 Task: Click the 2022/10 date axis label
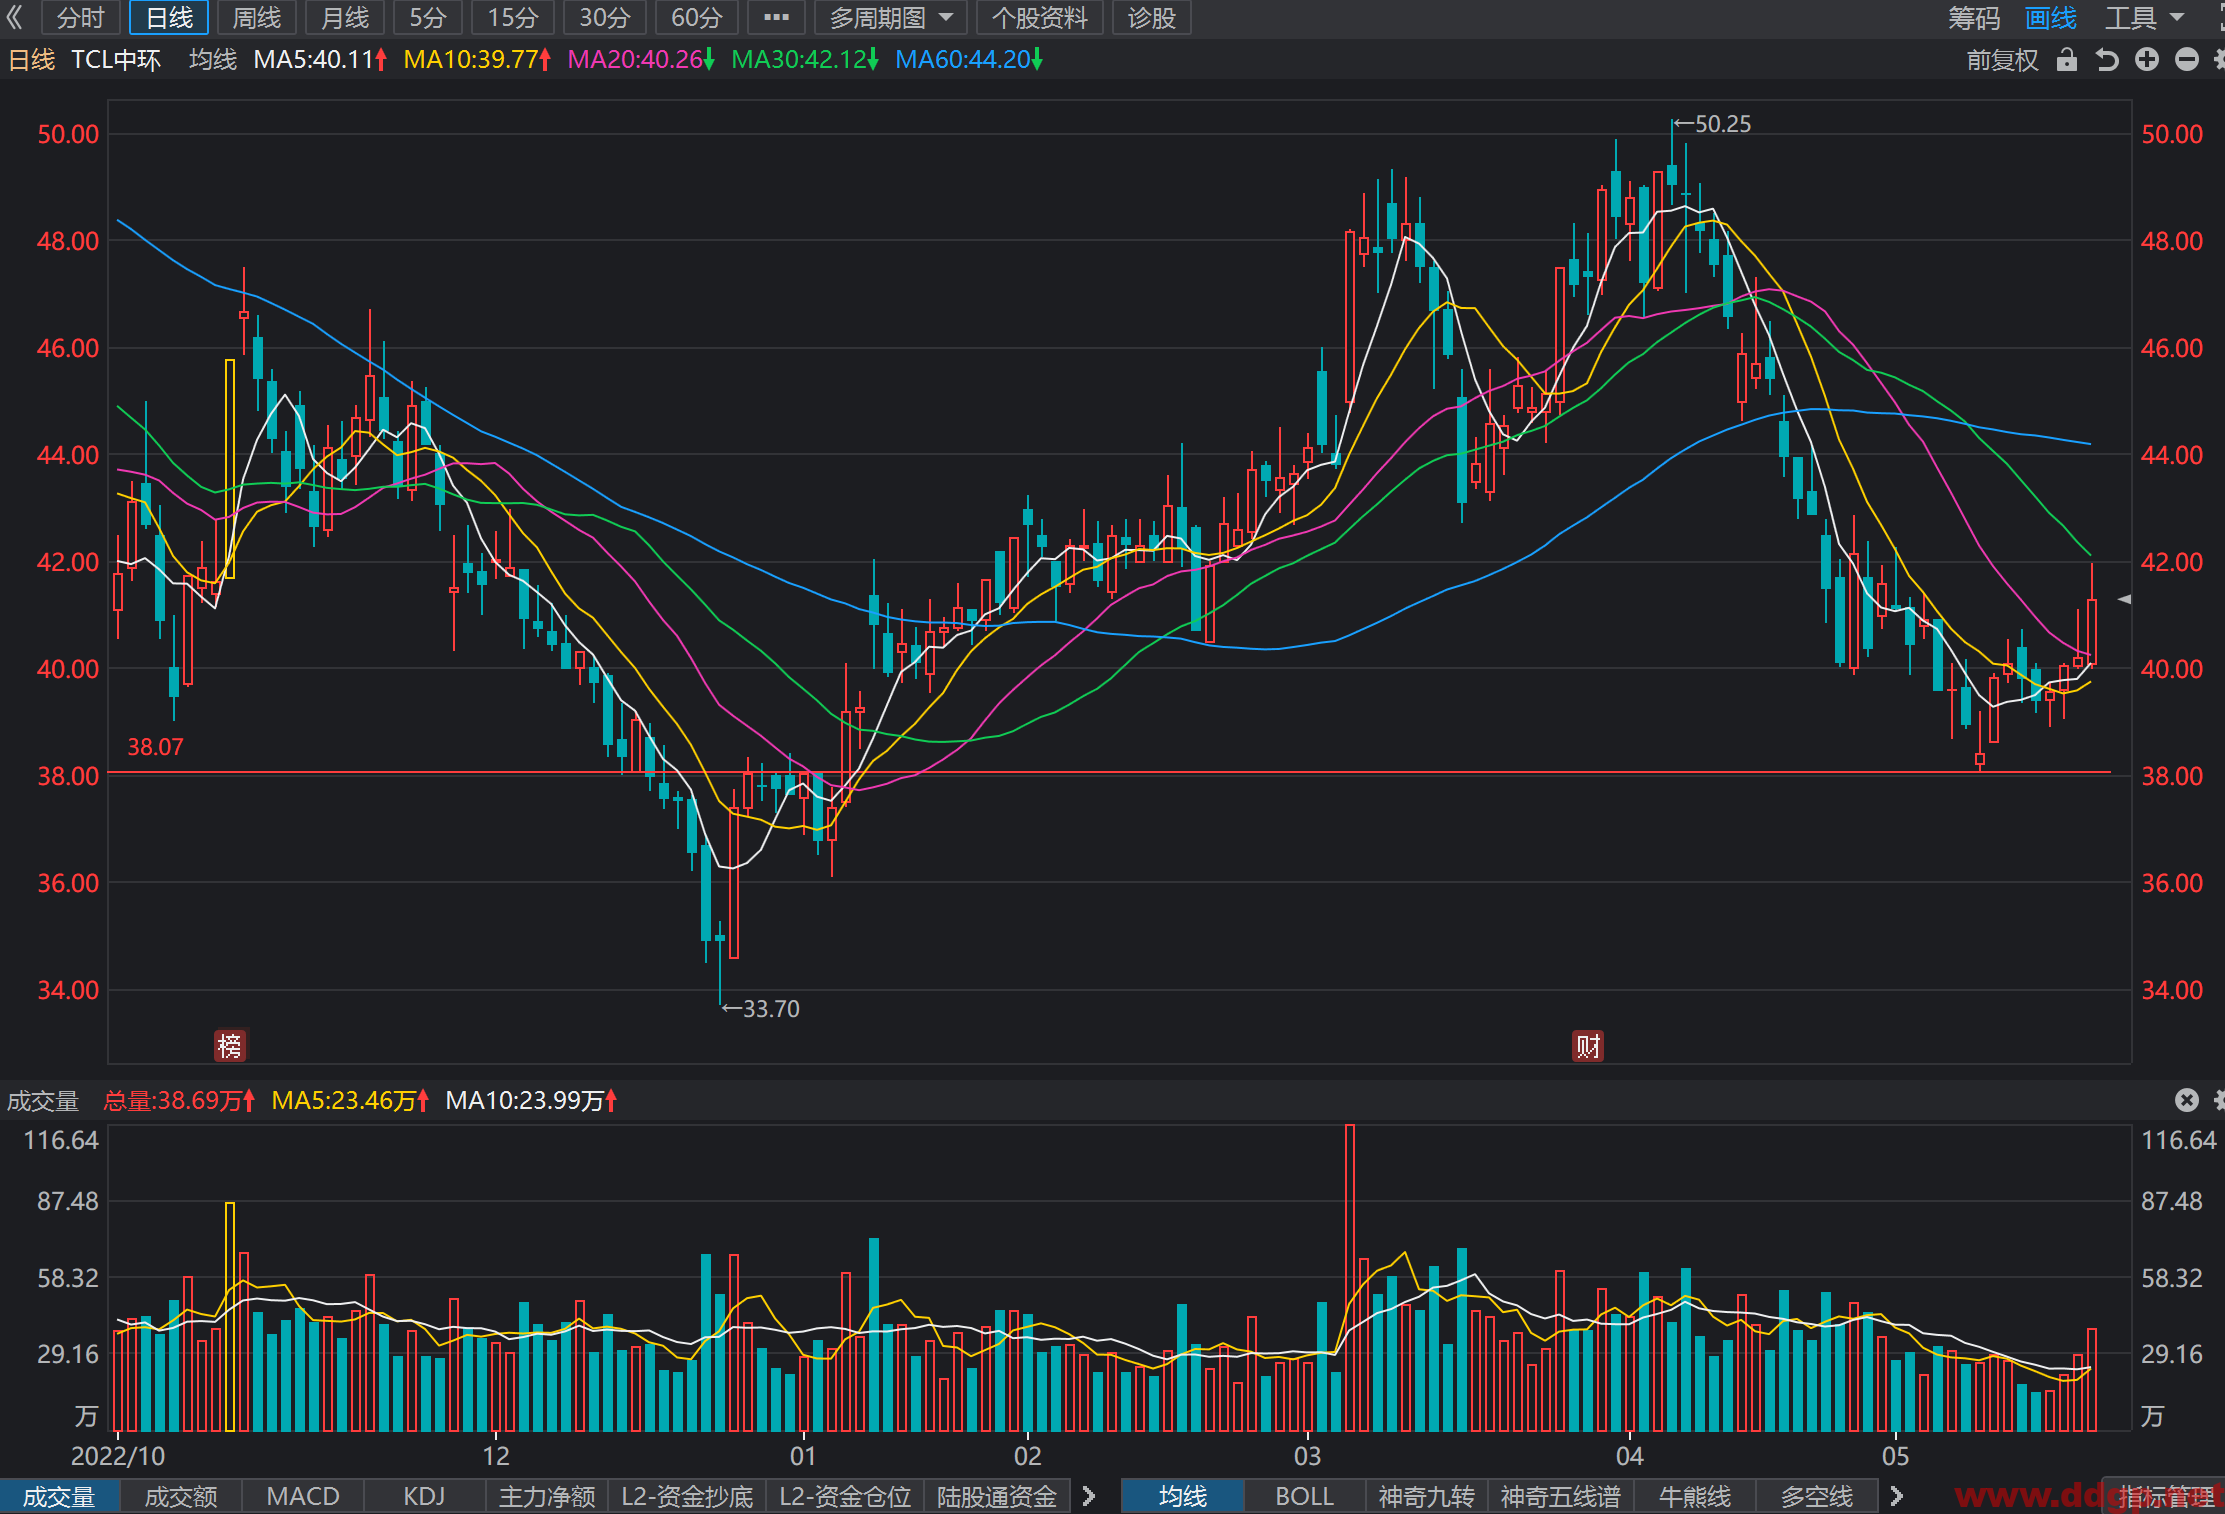[118, 1455]
